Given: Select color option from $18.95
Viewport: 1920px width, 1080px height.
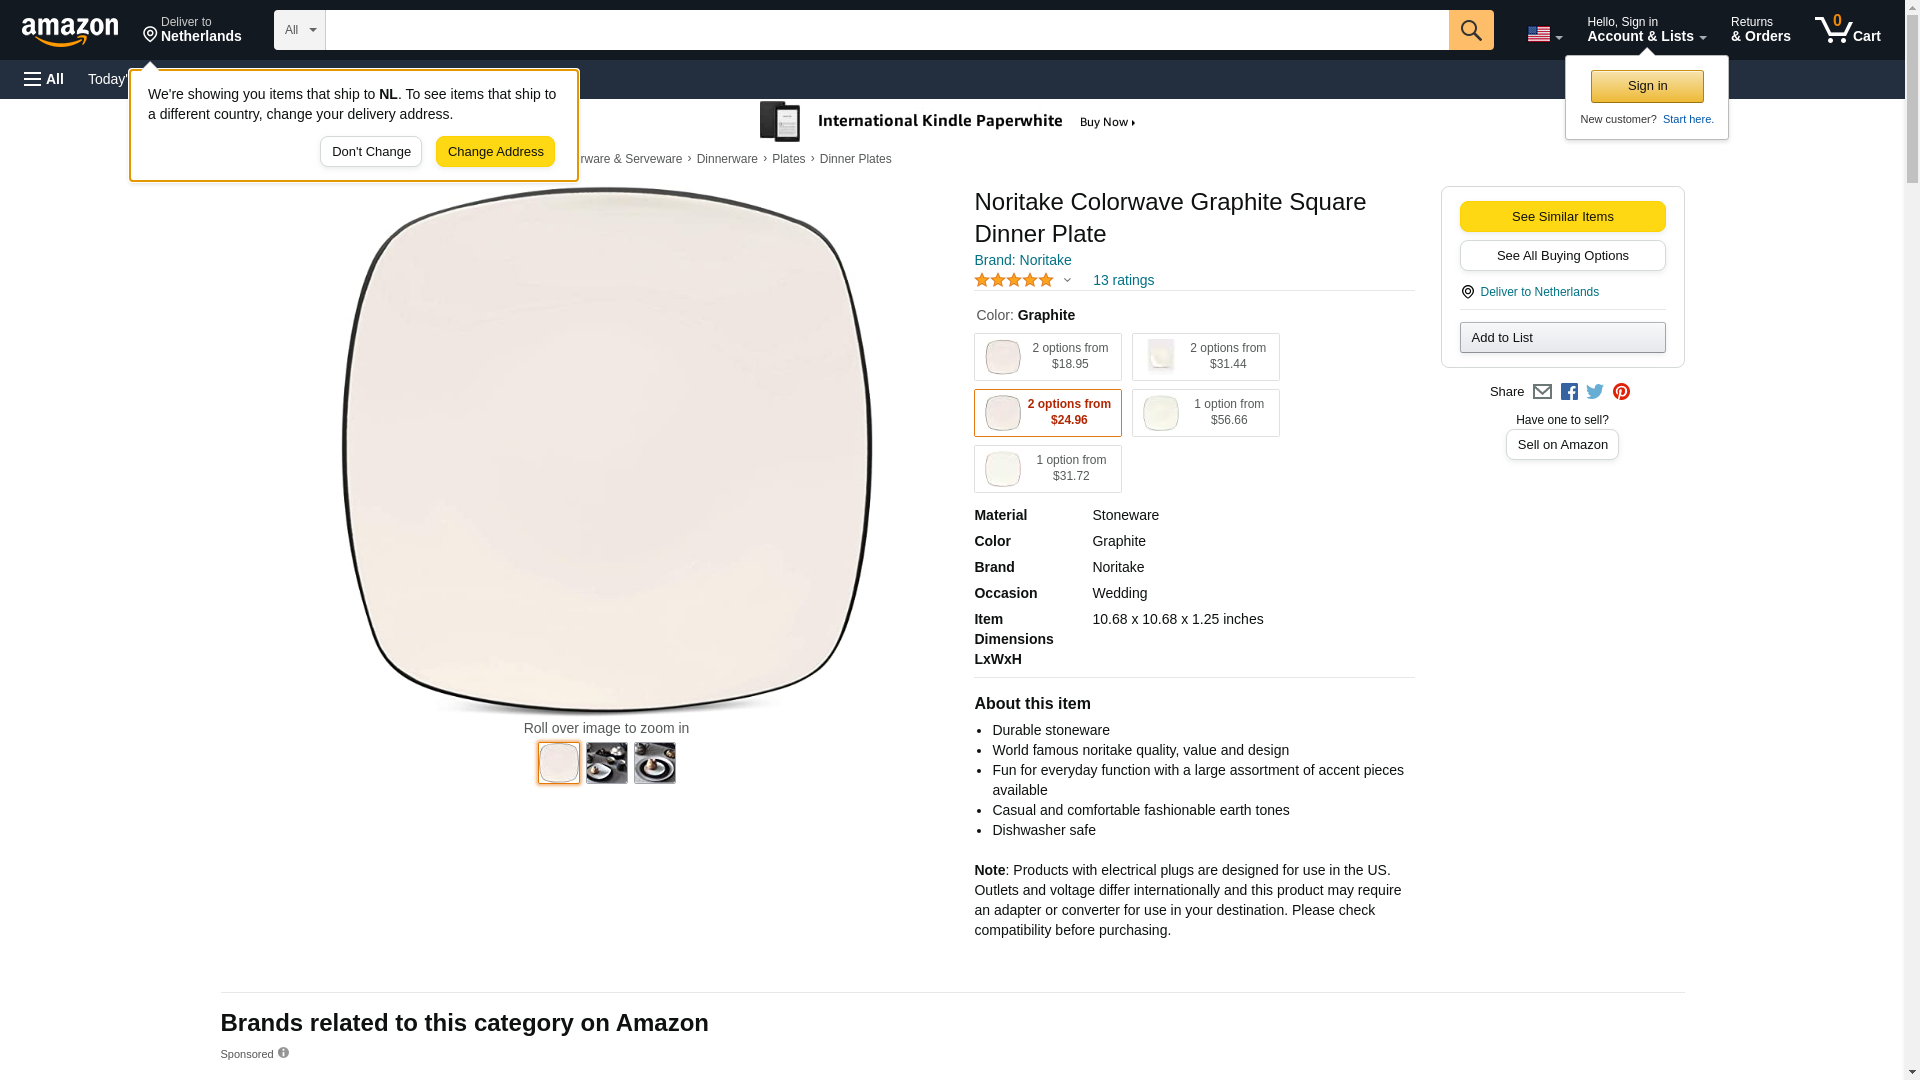Looking at the screenshot, I should click(x=1047, y=357).
